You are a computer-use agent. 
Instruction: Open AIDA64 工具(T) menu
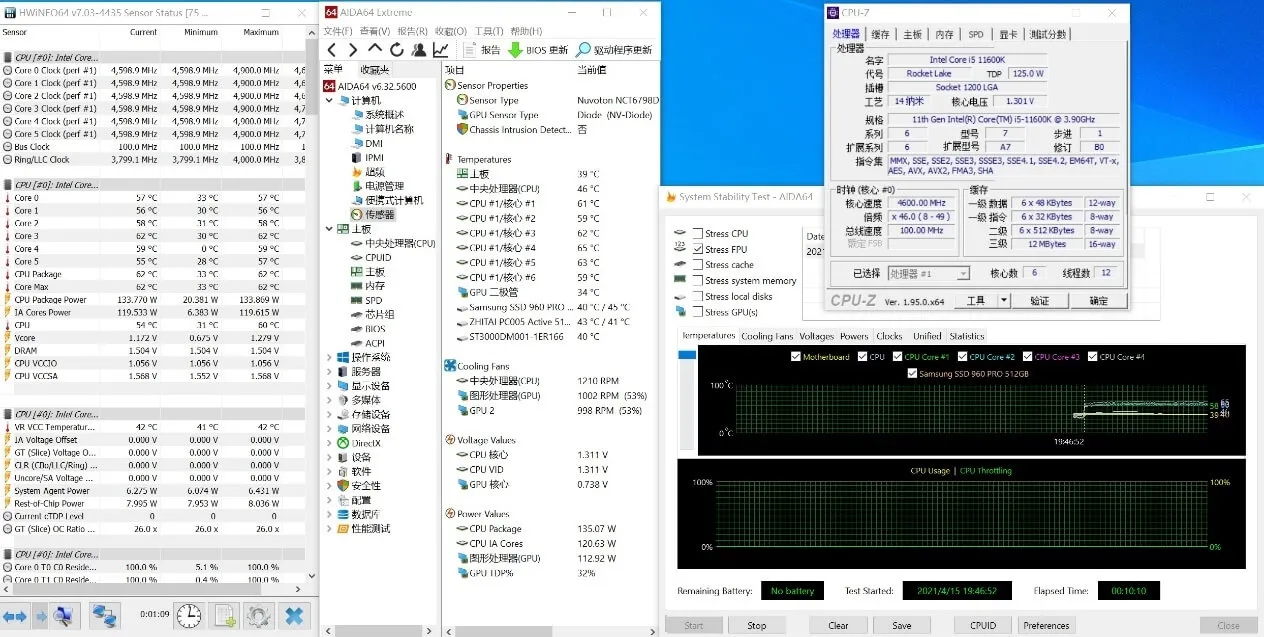coord(489,31)
